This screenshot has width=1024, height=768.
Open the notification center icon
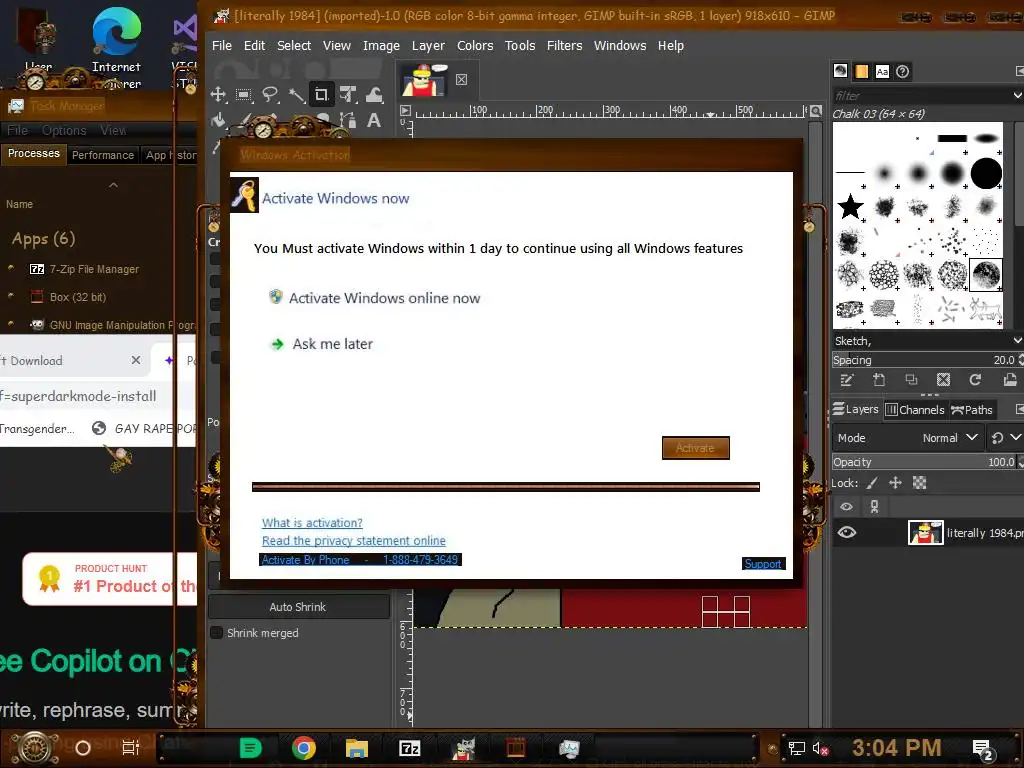pos(983,748)
